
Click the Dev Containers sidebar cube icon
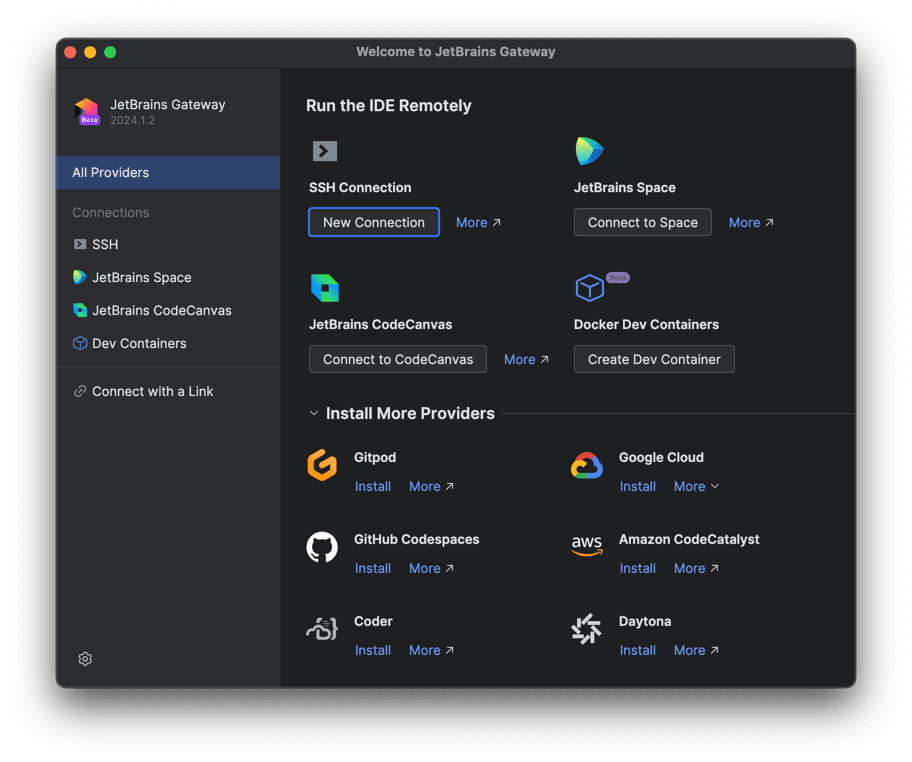[x=80, y=343]
